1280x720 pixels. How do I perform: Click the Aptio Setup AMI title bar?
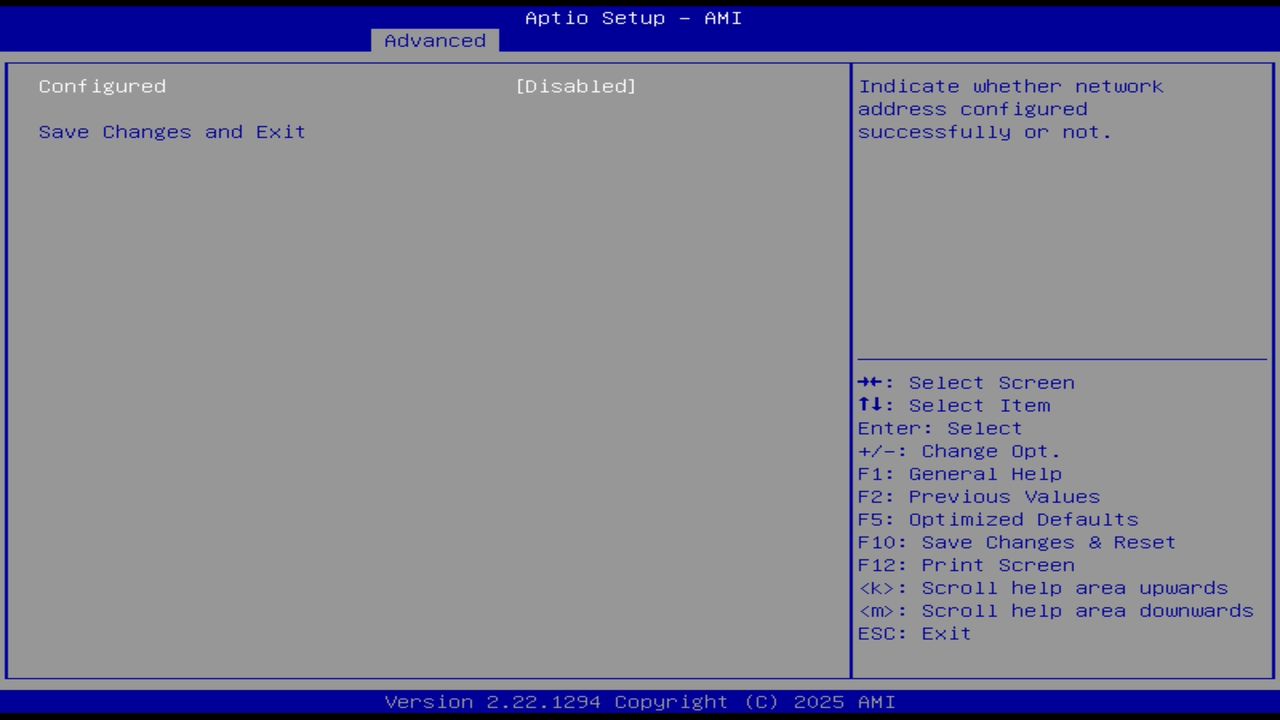point(632,18)
